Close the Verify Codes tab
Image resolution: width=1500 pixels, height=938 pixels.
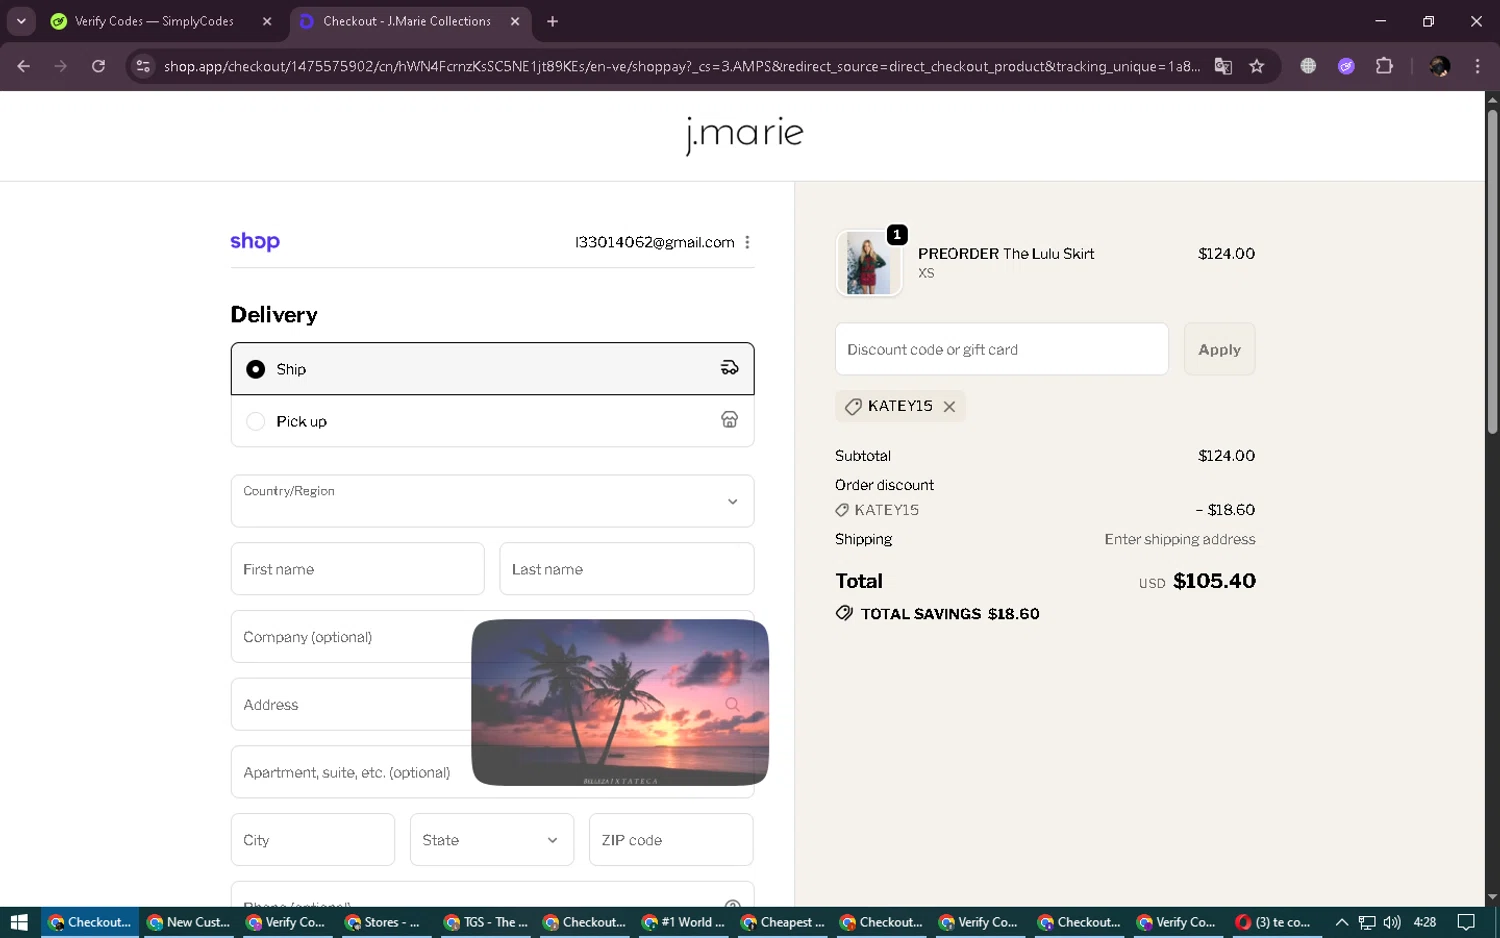click(267, 21)
